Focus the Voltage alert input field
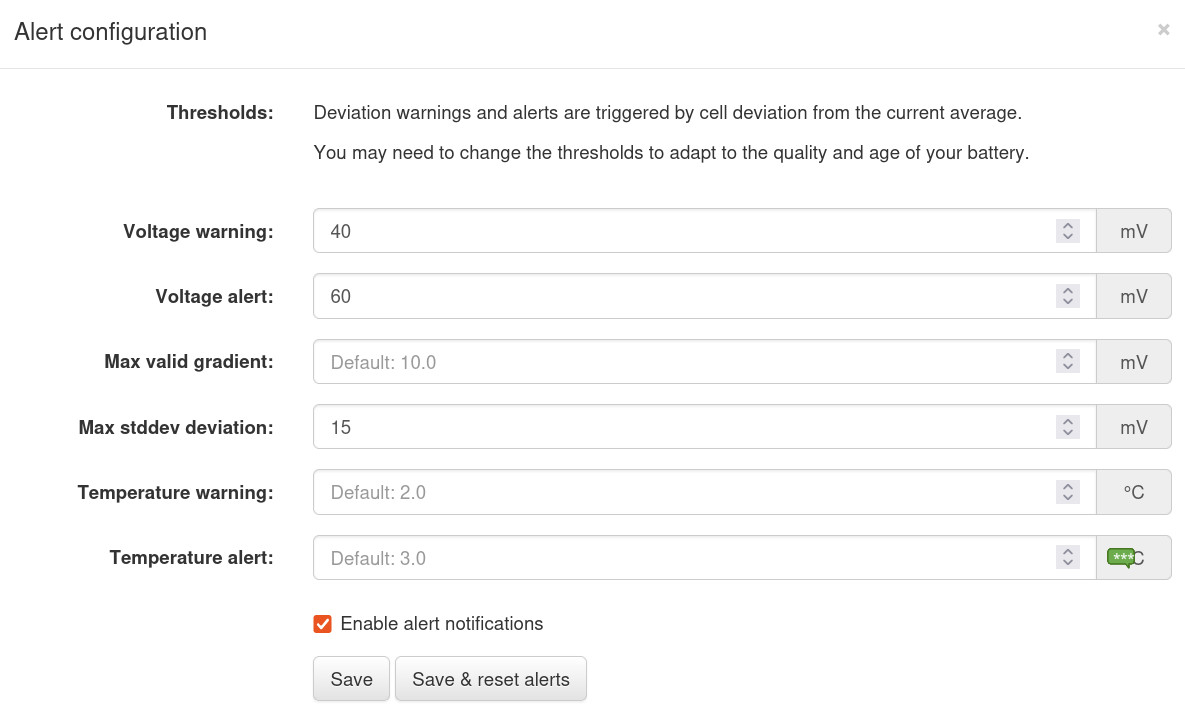Image resolution: width=1185 pixels, height=719 pixels. [x=680, y=297]
